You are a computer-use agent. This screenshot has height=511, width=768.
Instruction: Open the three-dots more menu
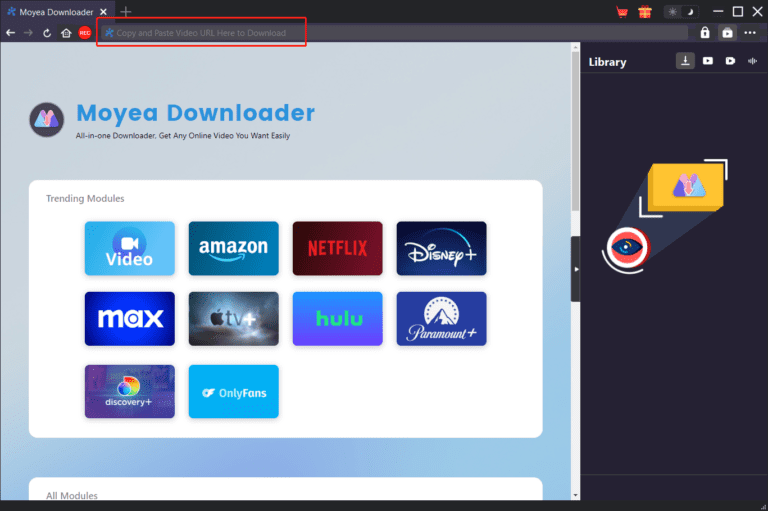coord(750,33)
